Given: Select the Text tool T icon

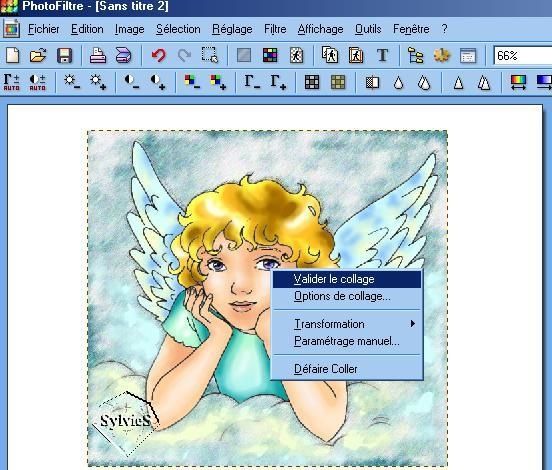Looking at the screenshot, I should (382, 55).
